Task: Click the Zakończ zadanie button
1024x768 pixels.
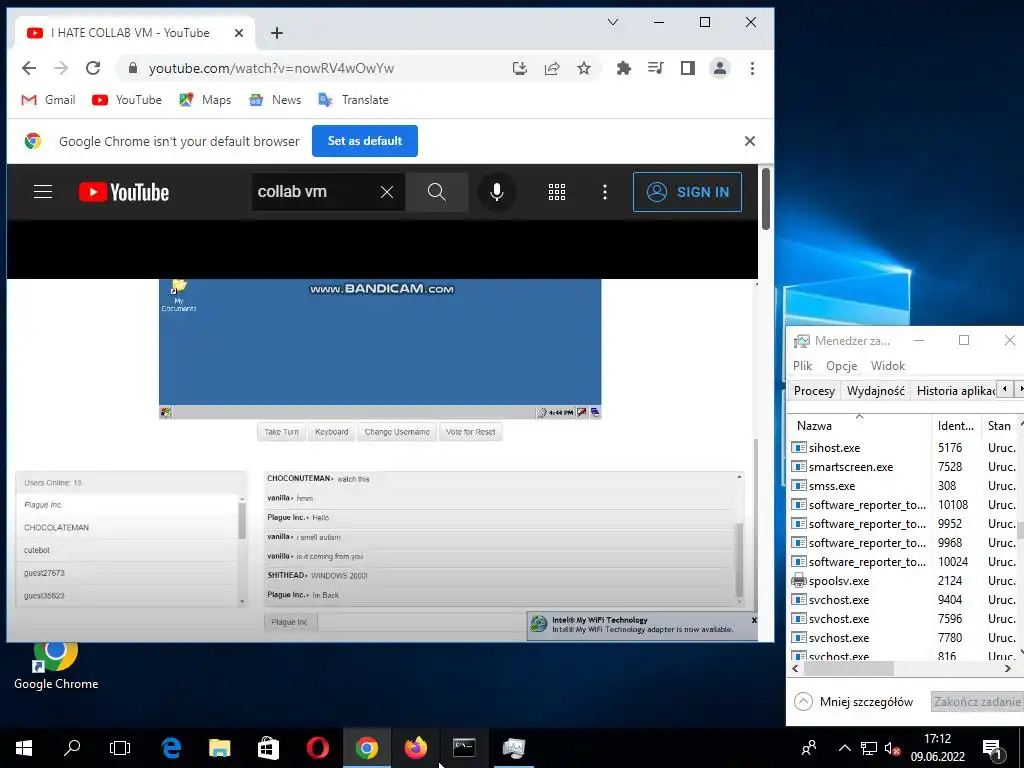Action: [x=976, y=701]
